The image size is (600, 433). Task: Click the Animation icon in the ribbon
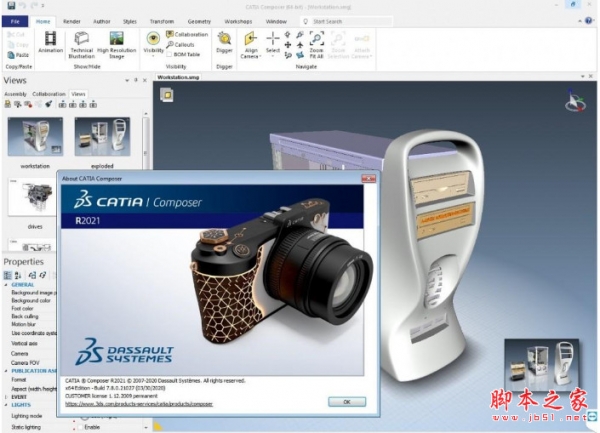(50, 42)
